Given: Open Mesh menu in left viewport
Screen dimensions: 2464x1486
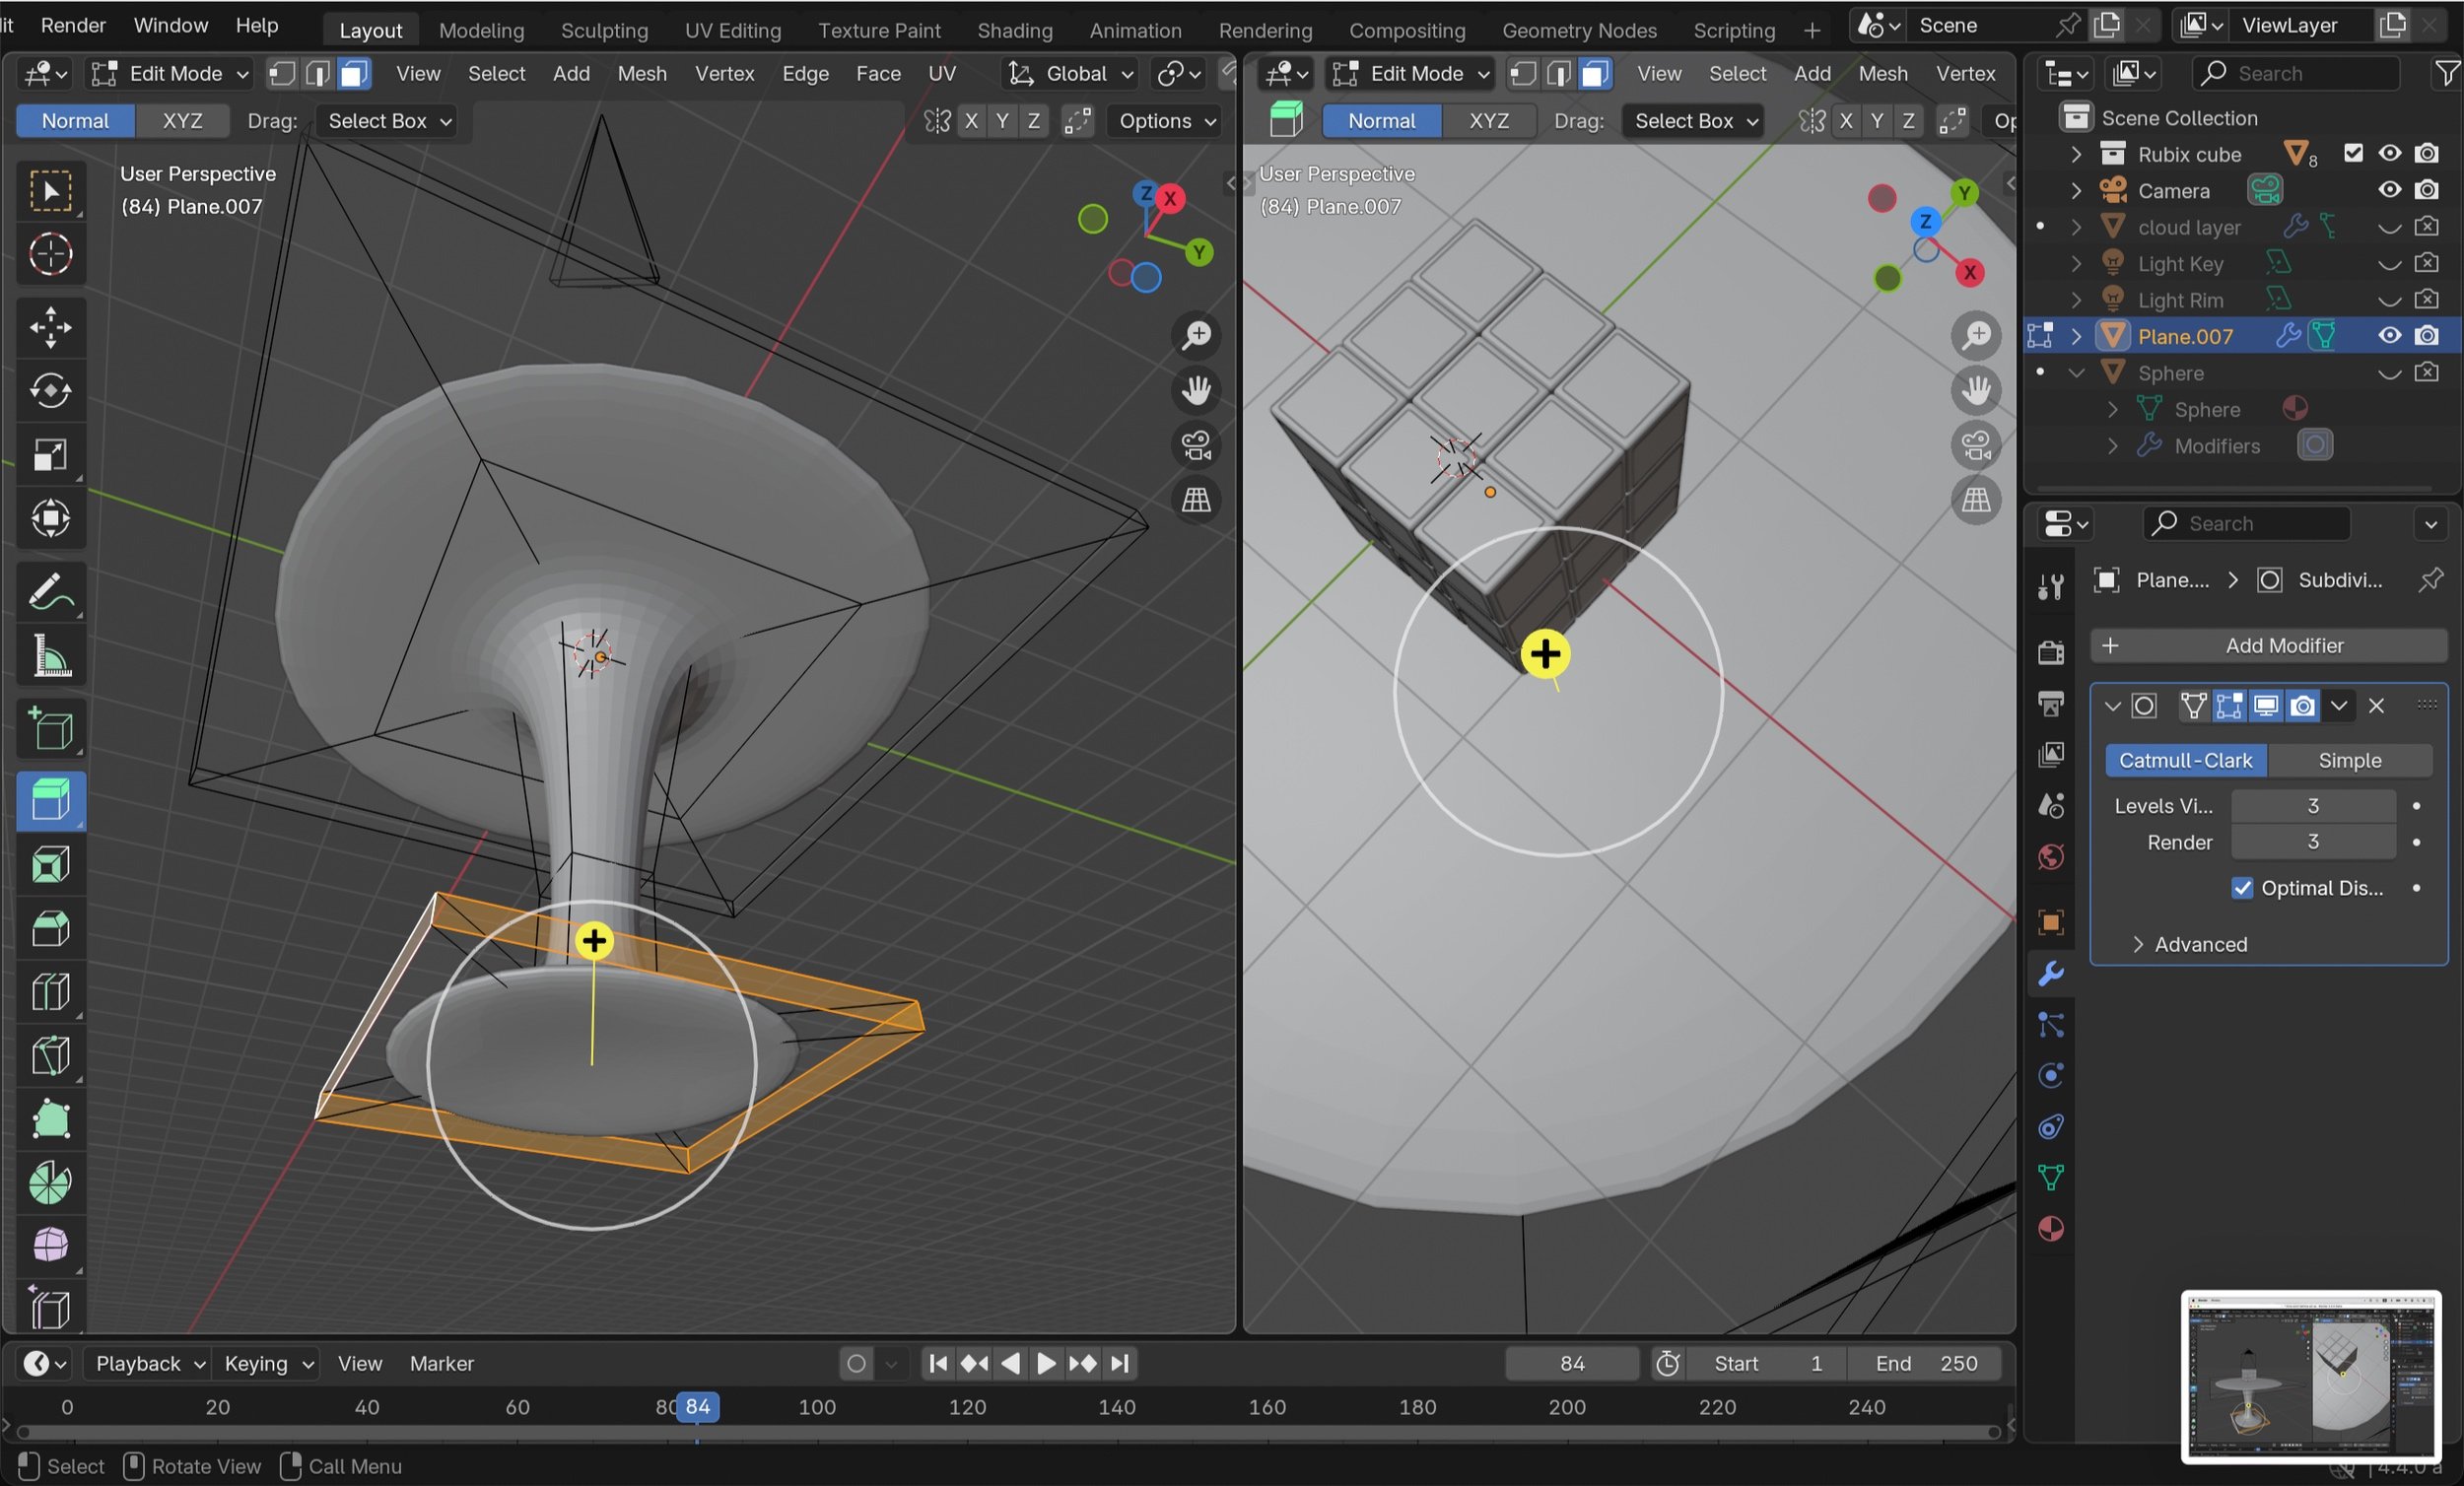Looking at the screenshot, I should pyautogui.click(x=641, y=73).
